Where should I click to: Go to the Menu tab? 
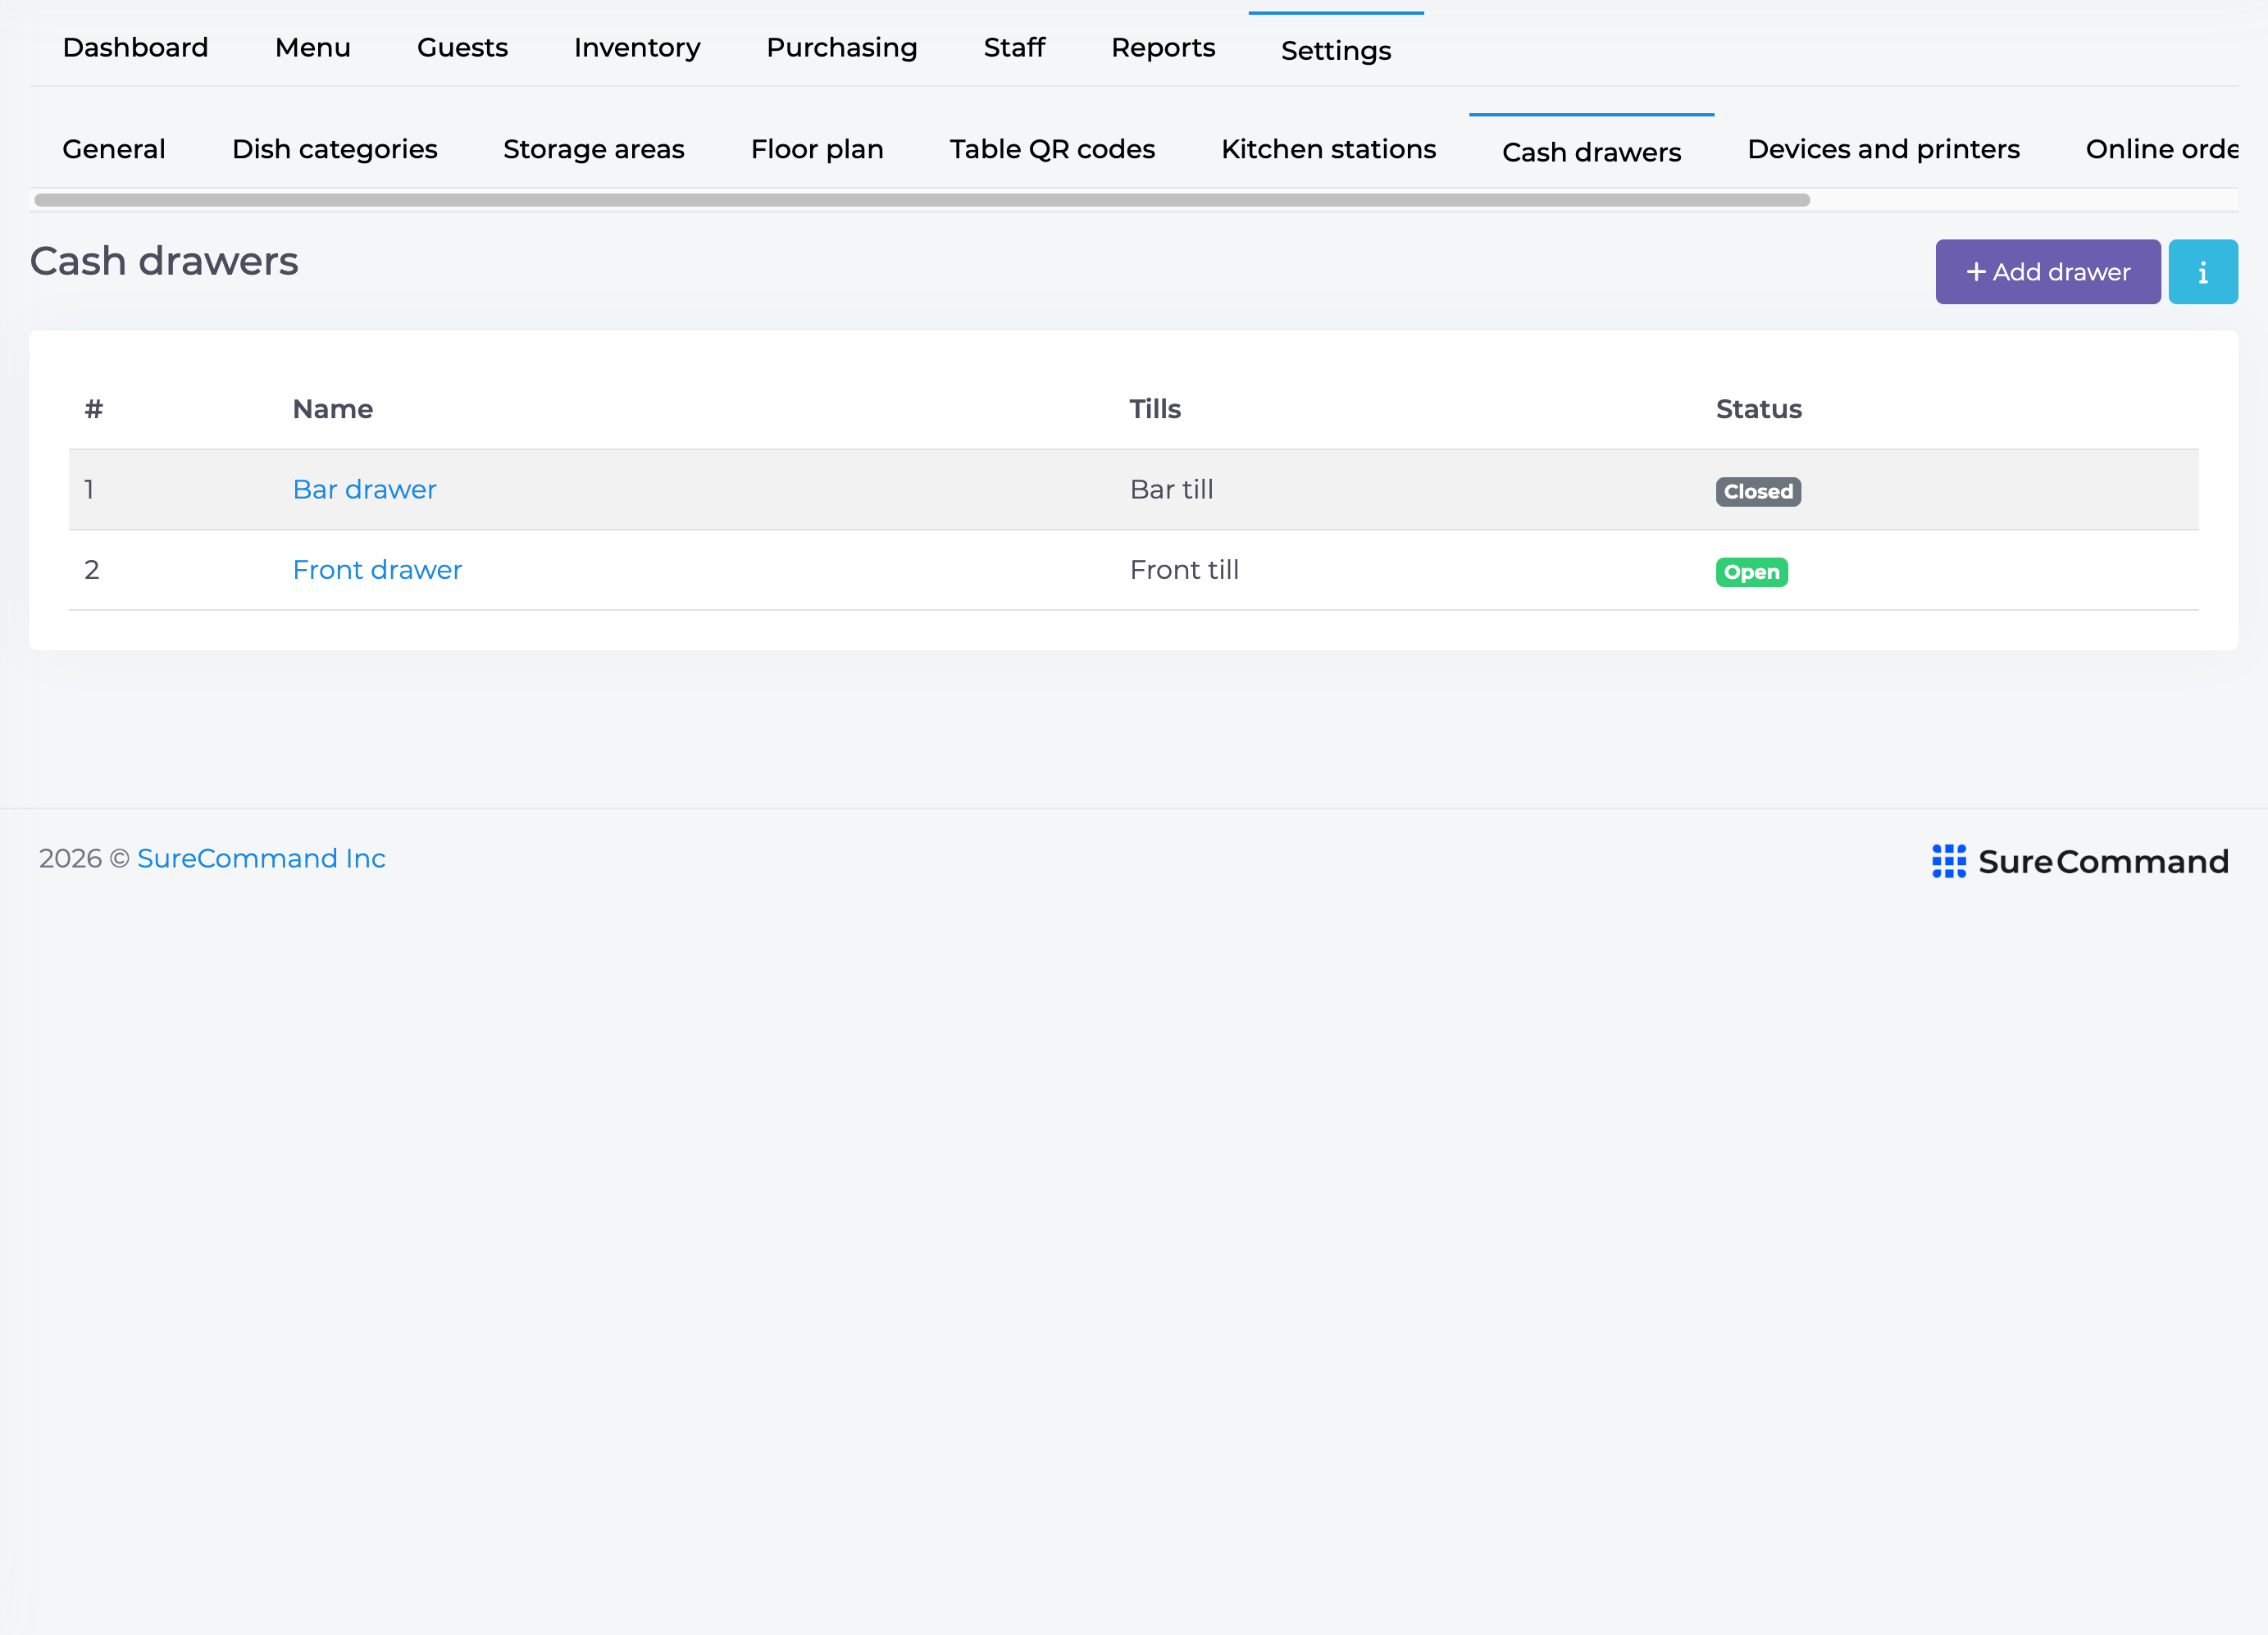pyautogui.click(x=313, y=47)
